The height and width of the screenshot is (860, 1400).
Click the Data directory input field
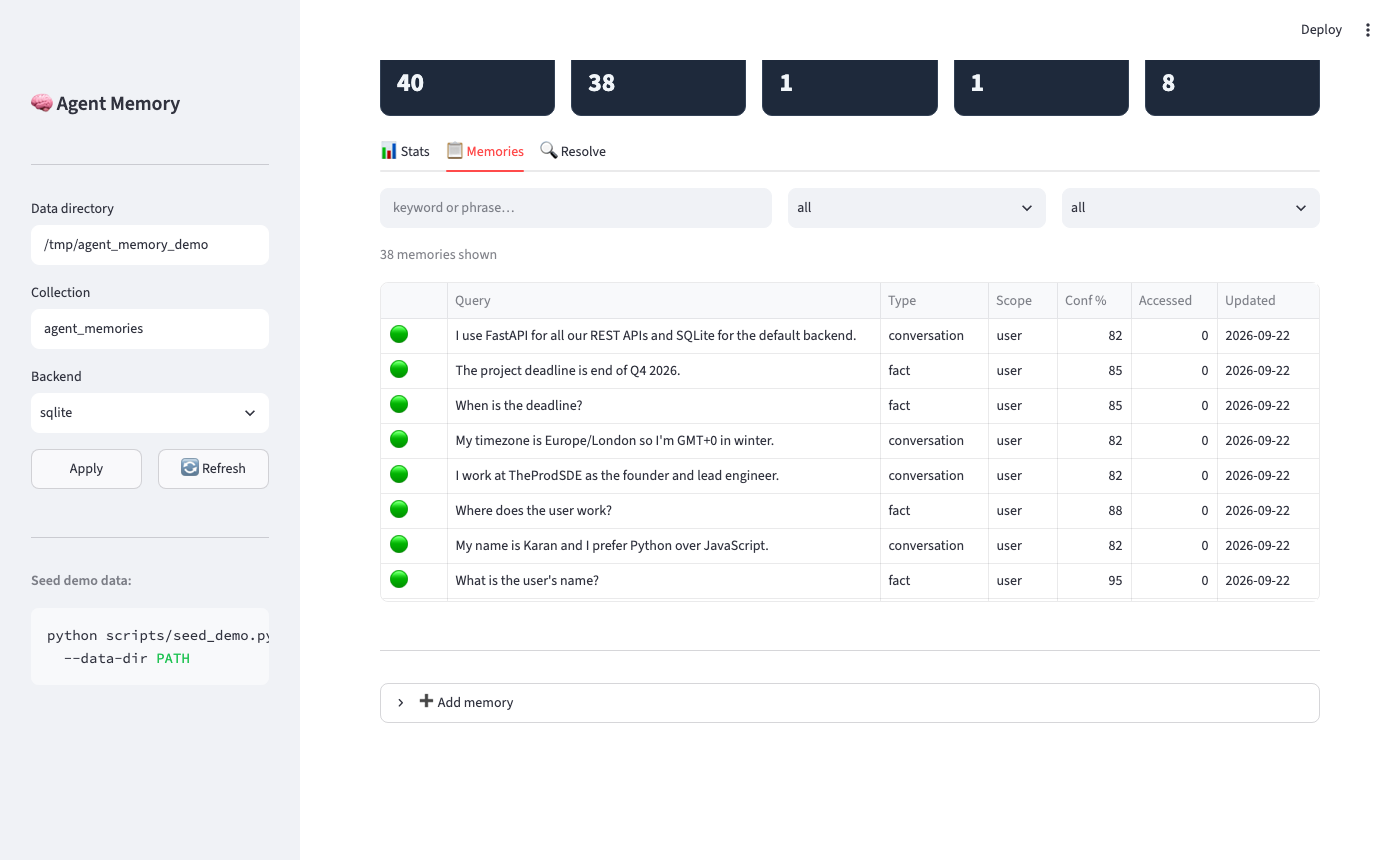pos(150,244)
